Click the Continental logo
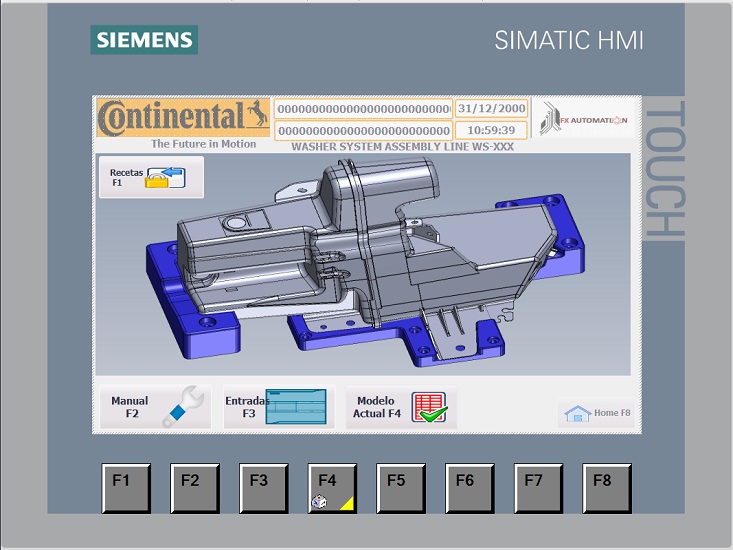733x550 pixels. (x=183, y=117)
